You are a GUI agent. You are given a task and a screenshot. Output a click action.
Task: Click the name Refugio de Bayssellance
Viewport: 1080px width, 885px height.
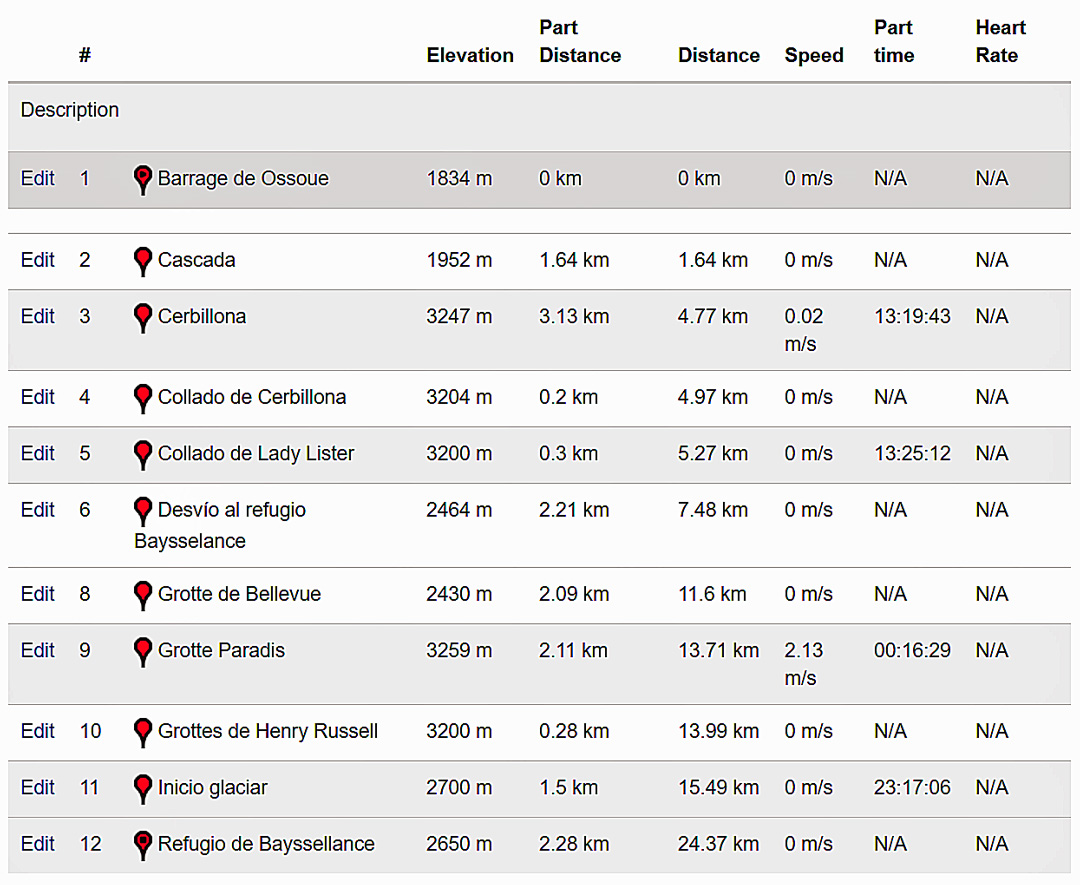click(266, 844)
